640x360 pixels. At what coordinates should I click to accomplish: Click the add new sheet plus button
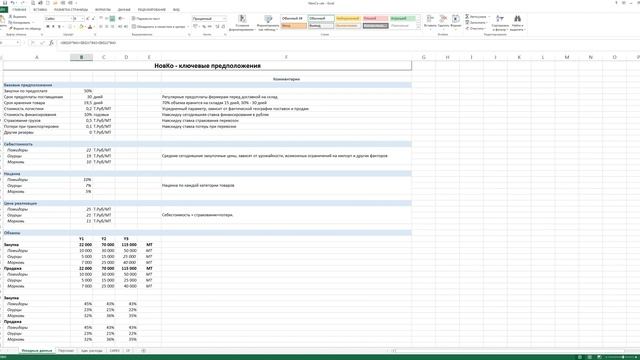coord(143,351)
